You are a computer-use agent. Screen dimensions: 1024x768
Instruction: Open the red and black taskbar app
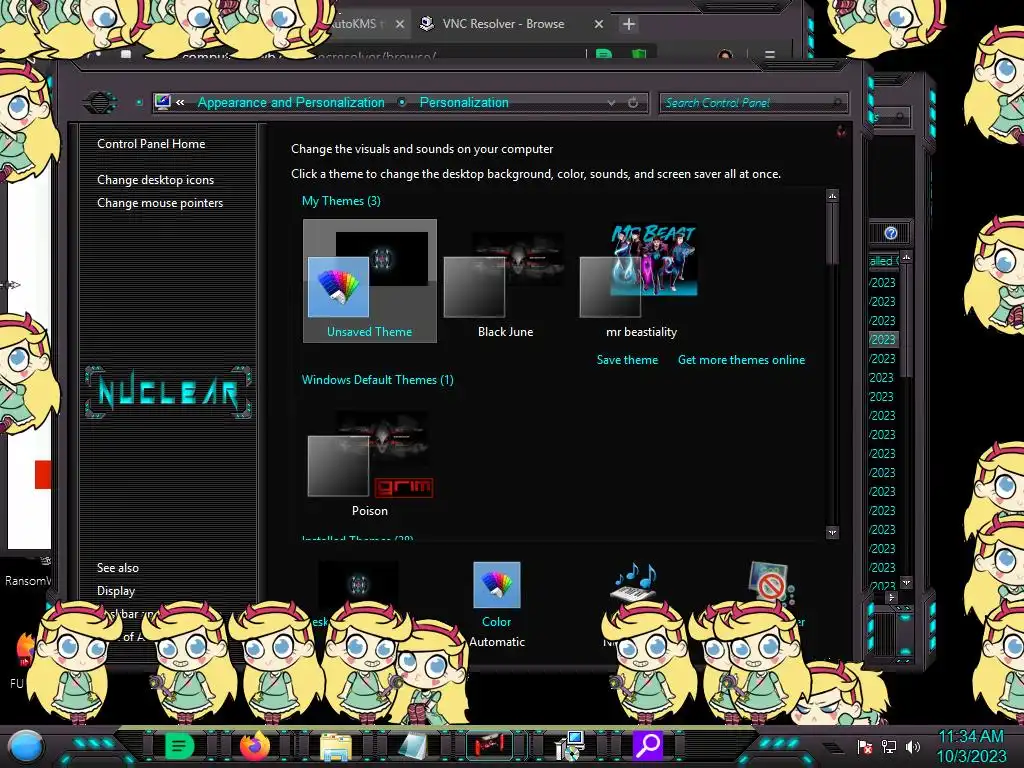tap(490, 745)
